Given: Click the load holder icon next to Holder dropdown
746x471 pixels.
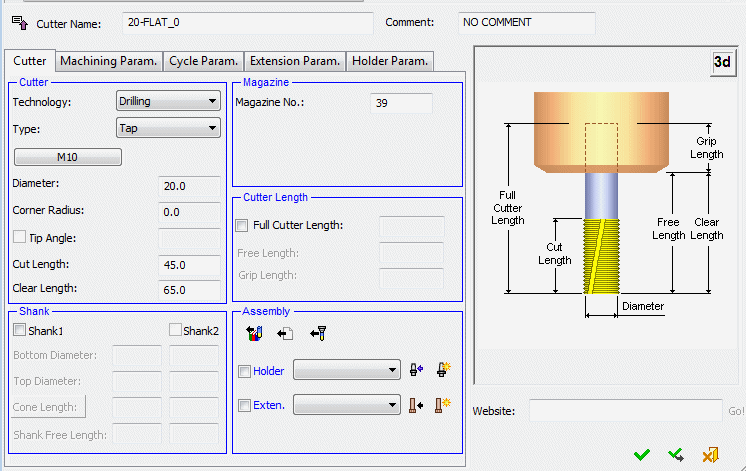Looking at the screenshot, I should pos(417,371).
